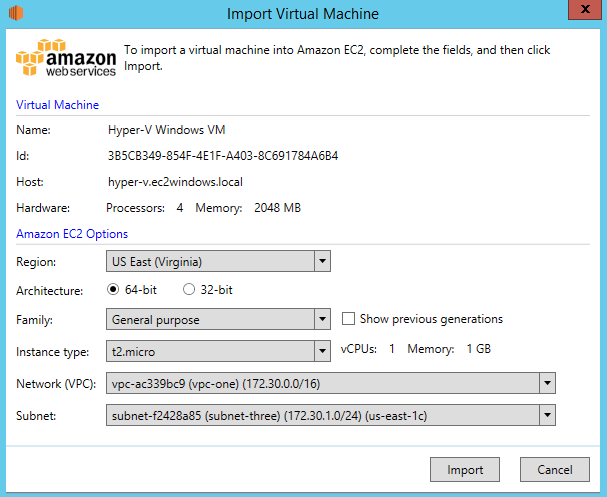
Task: Select the 32-bit architecture option
Action: pos(189,290)
